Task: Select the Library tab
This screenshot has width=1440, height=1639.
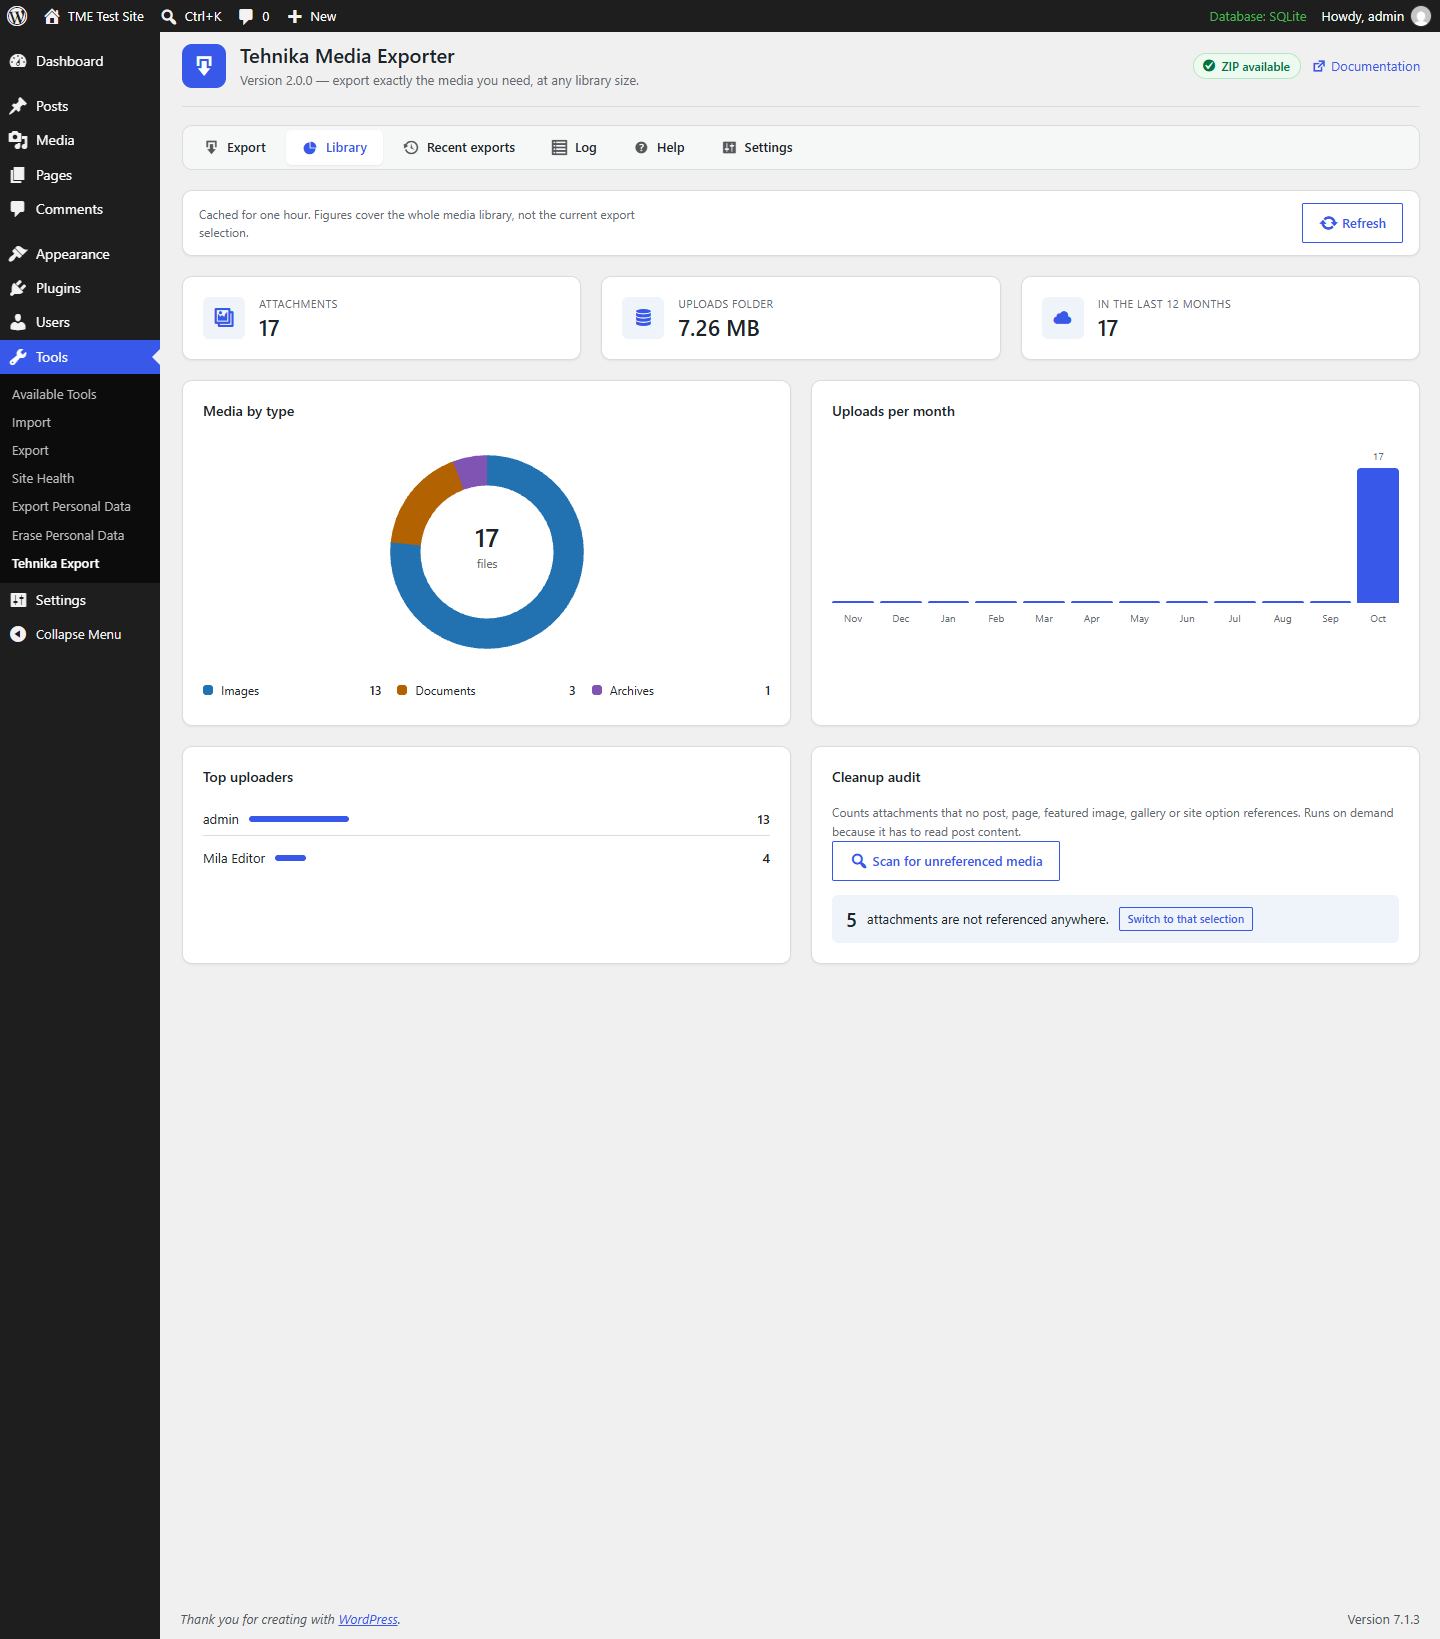Action: 335,147
